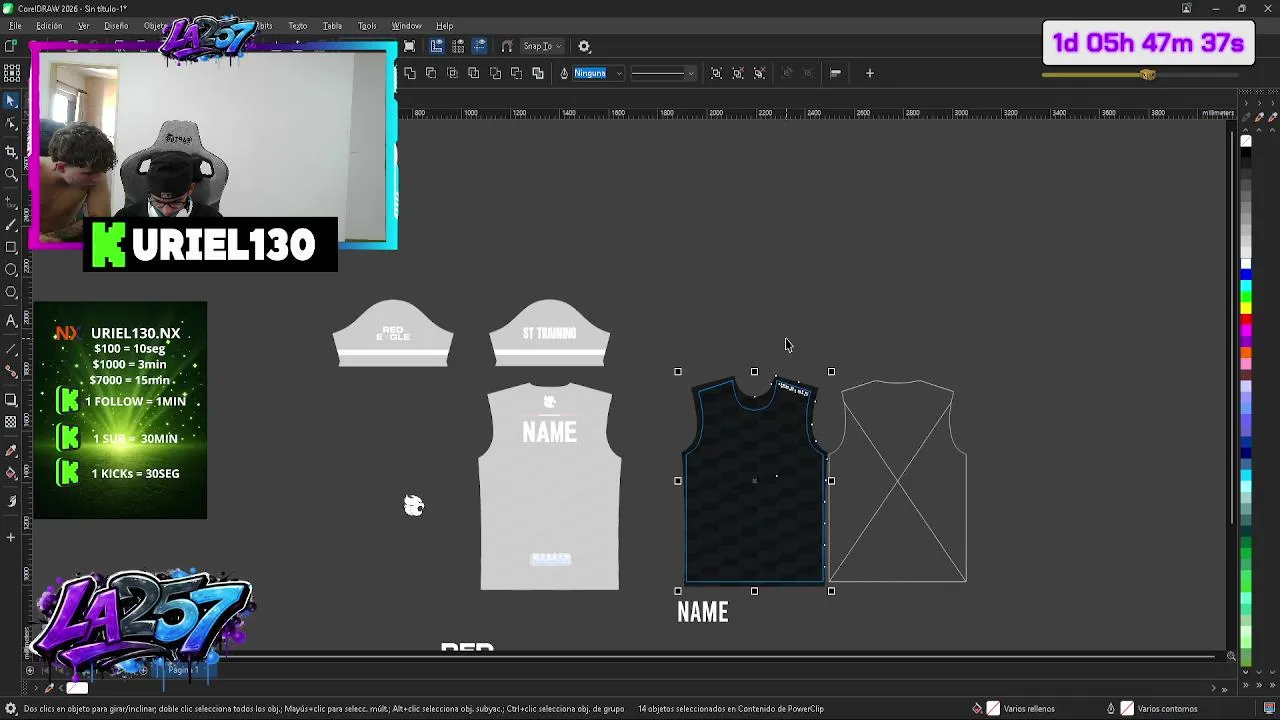Select the Text tool
The height and width of the screenshot is (720, 1280).
point(11,320)
